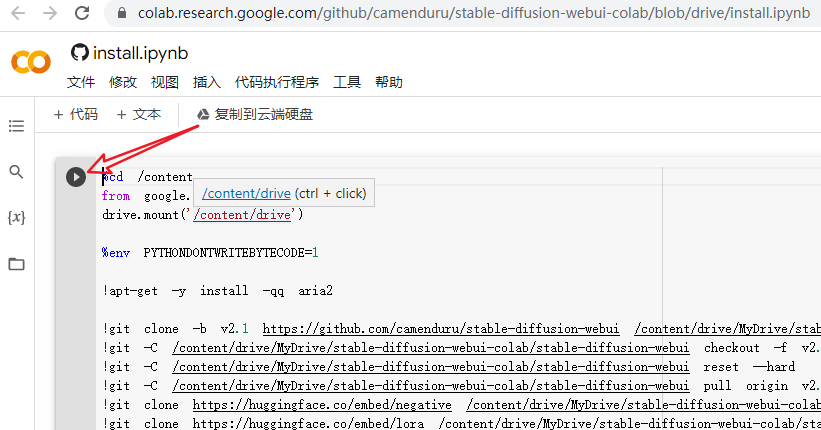Open the Files folder icon in the sidebar
The height and width of the screenshot is (430, 821).
coord(16,264)
